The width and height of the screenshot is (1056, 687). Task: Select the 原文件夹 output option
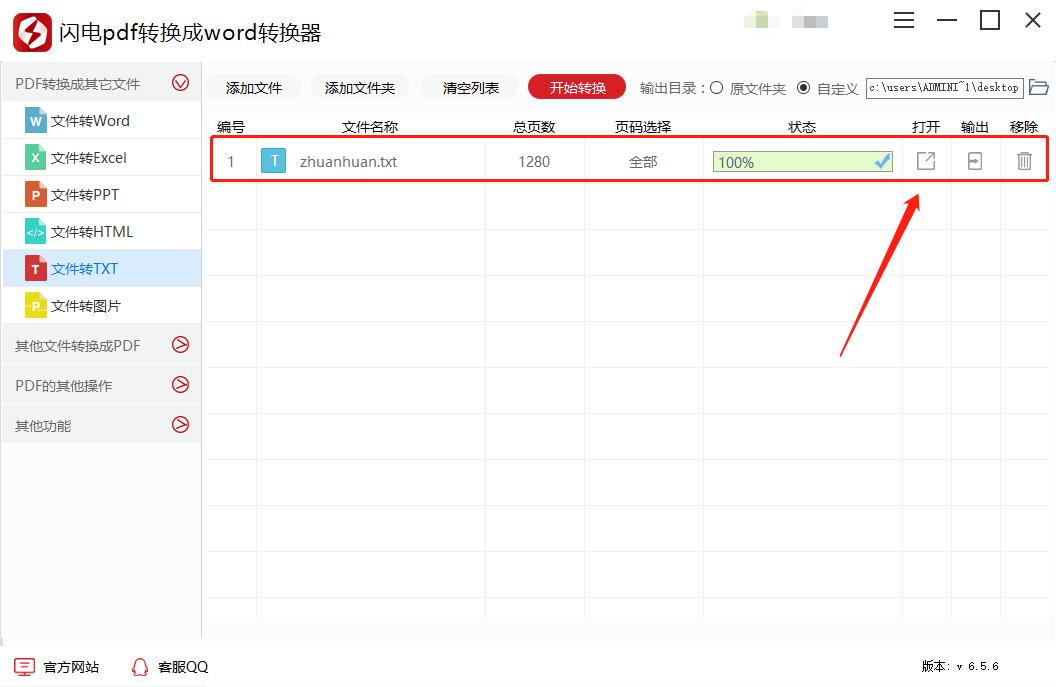point(715,87)
